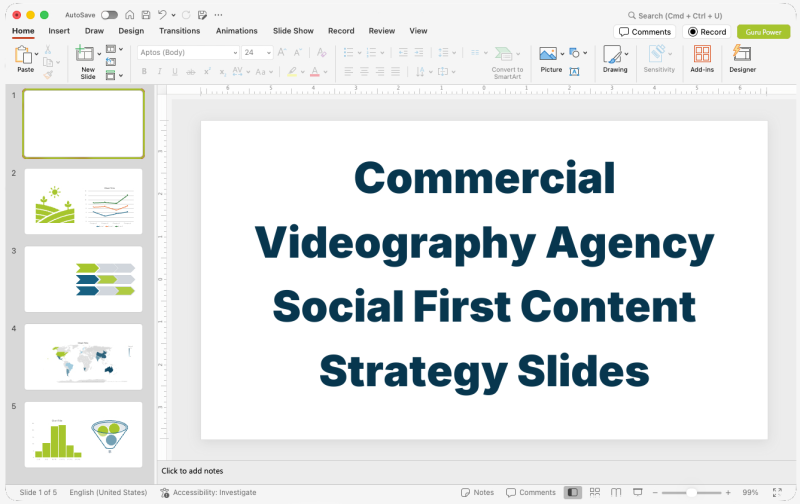Open the Change Case Aa dropdown

(264, 72)
